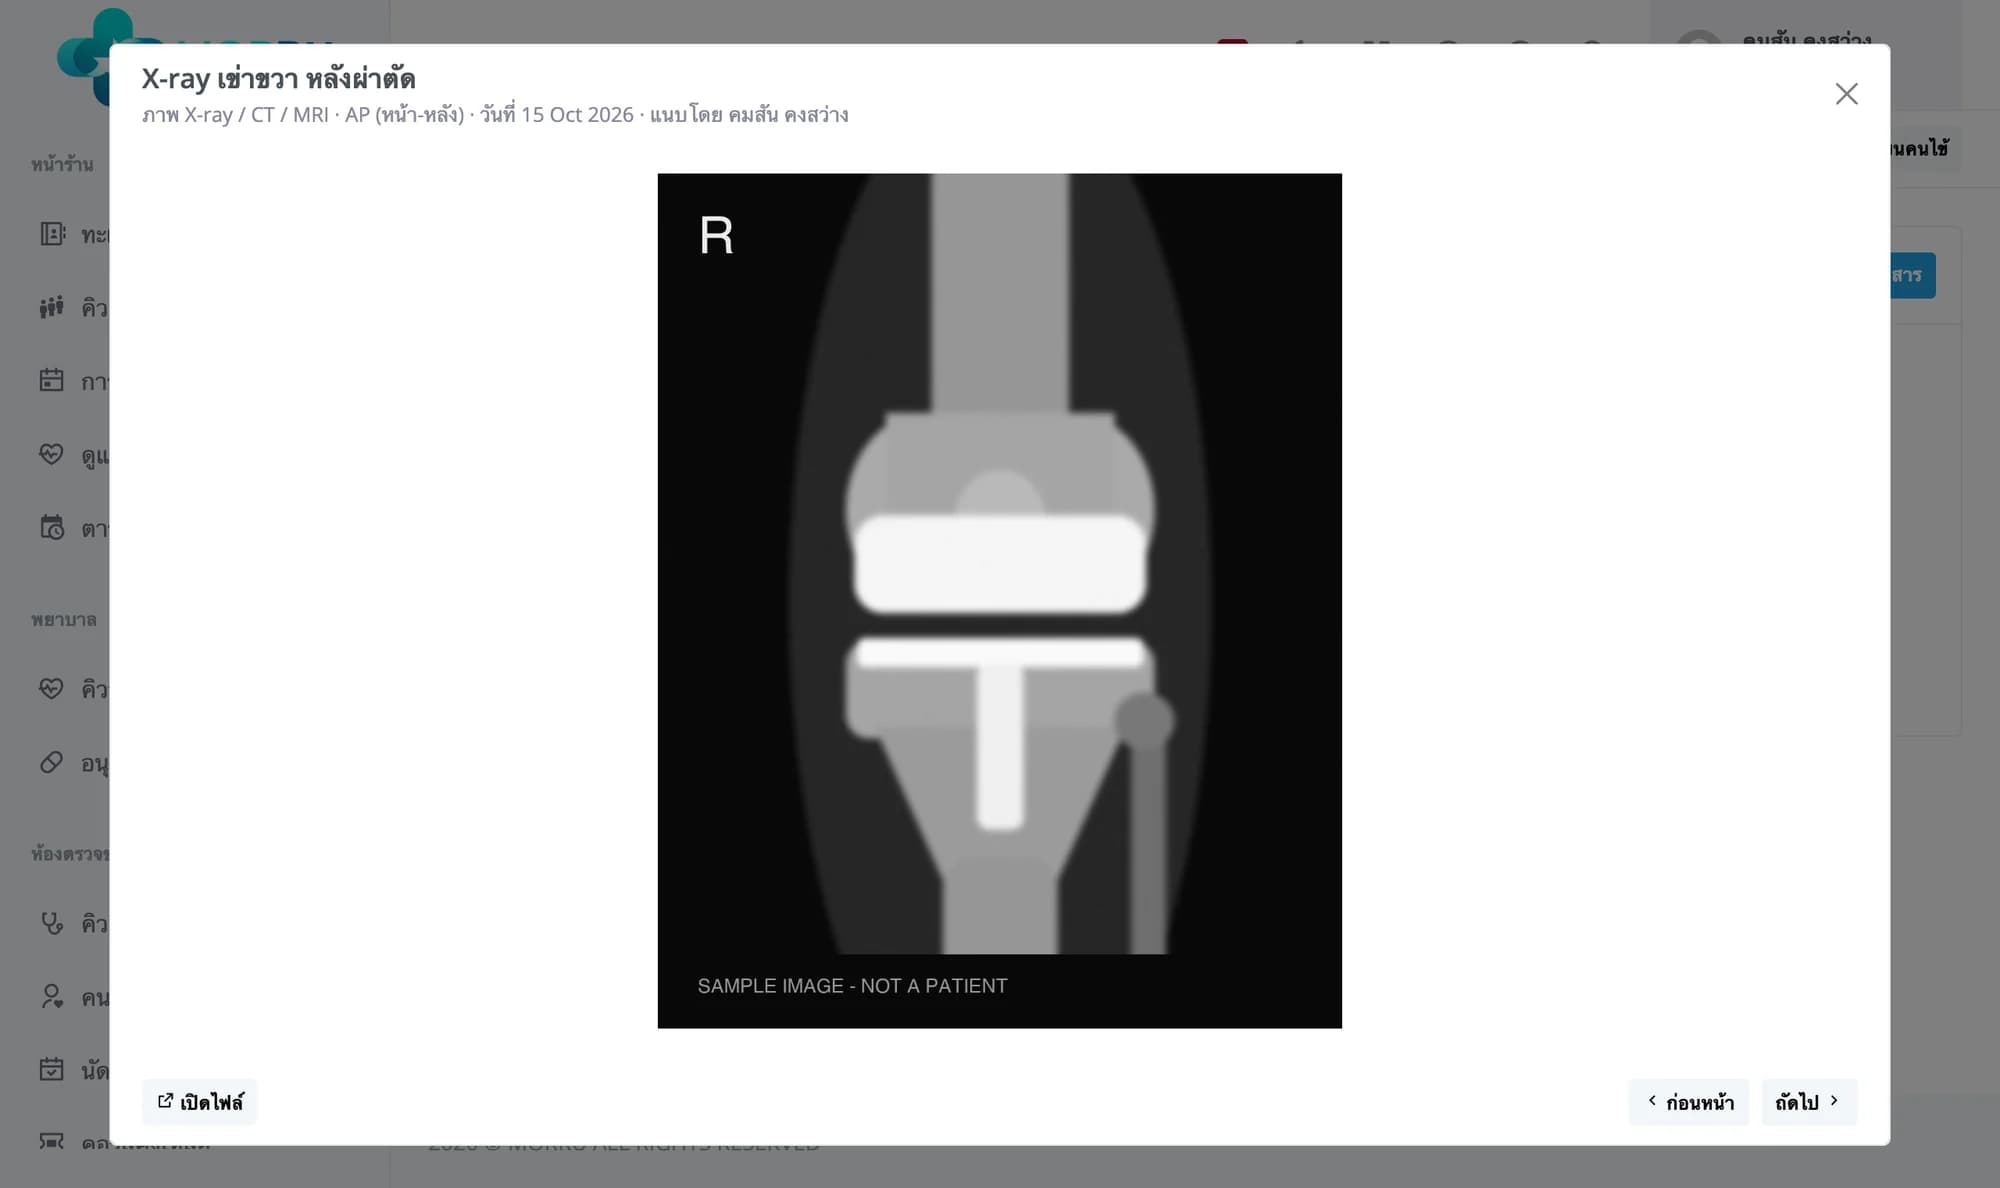Go to previous image with ก่อนหน้า
This screenshot has width=2000, height=1188.
[x=1689, y=1101]
